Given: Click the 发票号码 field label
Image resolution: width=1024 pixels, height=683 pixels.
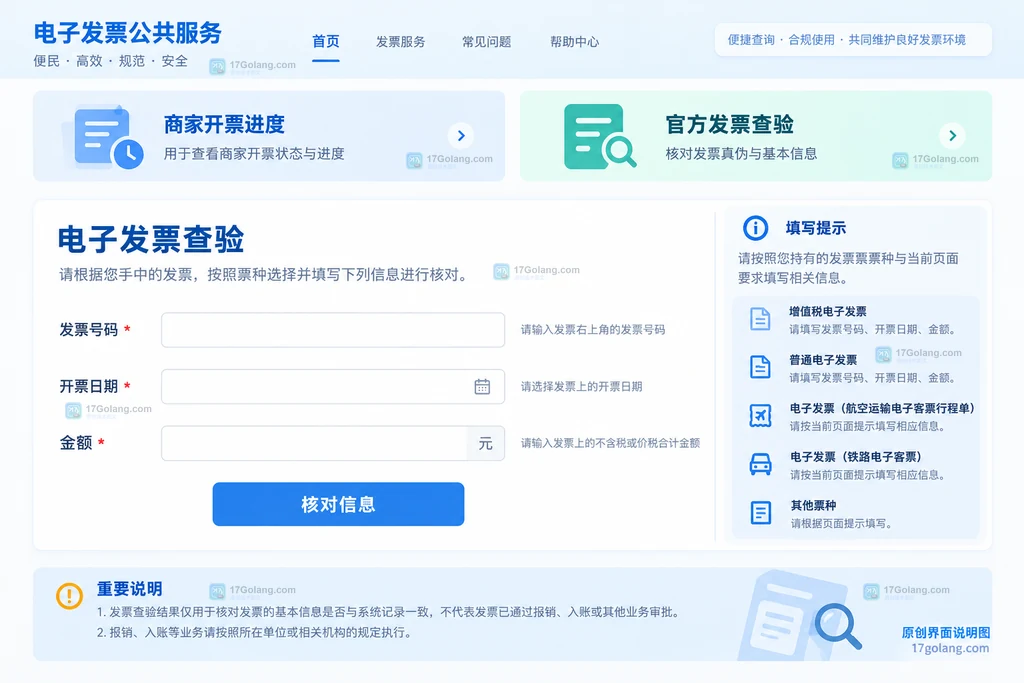Looking at the screenshot, I should point(89,330).
